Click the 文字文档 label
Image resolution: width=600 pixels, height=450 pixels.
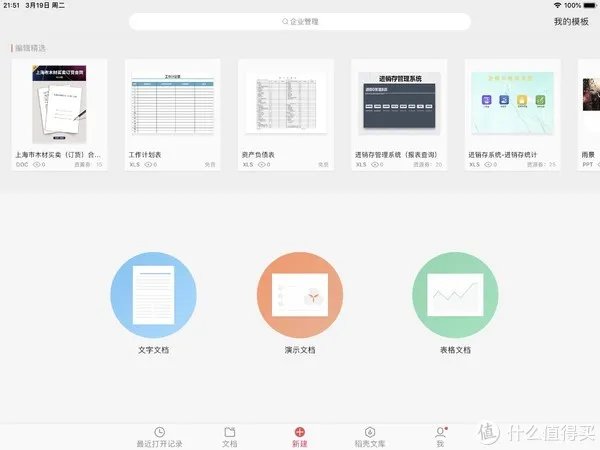coord(153,350)
